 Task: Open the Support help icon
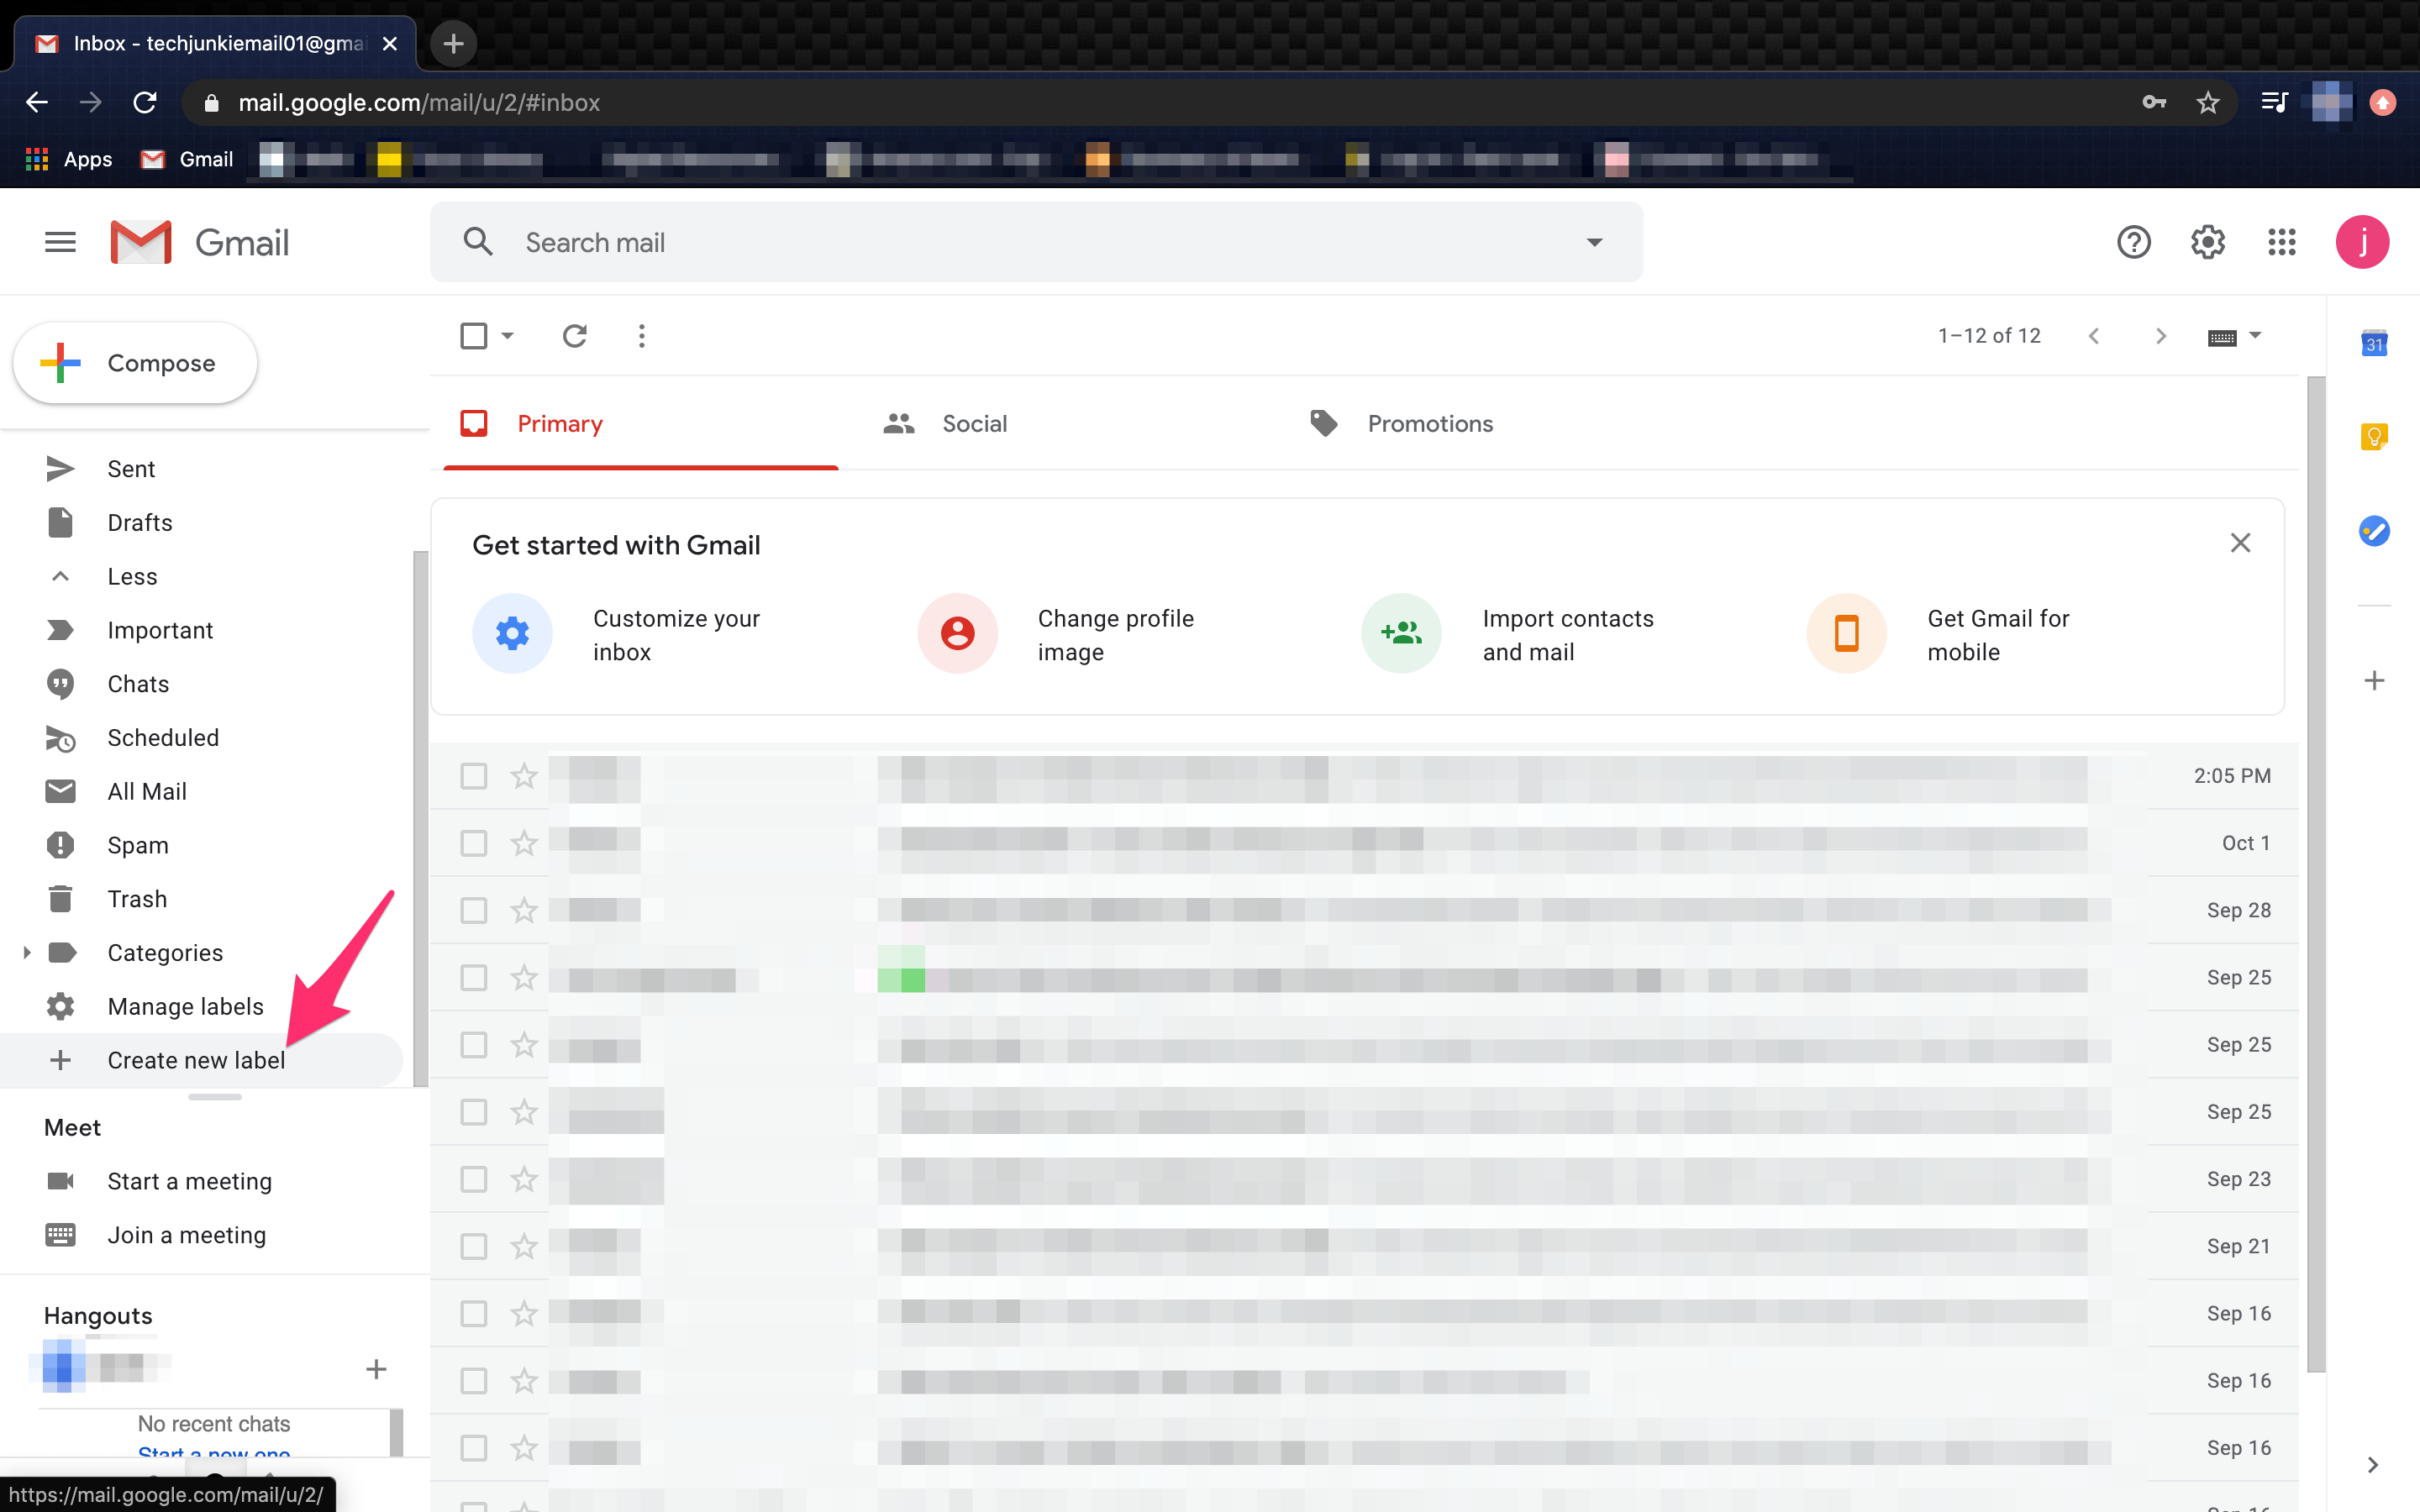click(x=2133, y=242)
